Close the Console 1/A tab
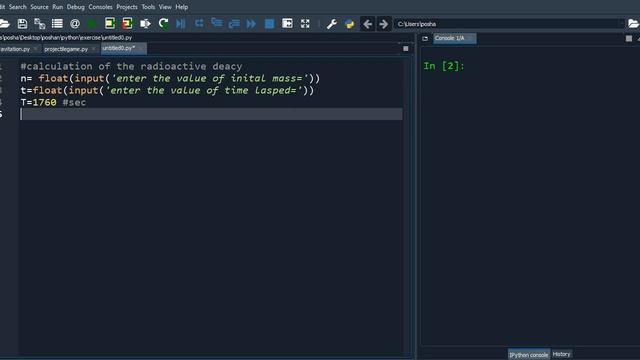Image resolution: width=640 pixels, height=360 pixels. [470, 38]
